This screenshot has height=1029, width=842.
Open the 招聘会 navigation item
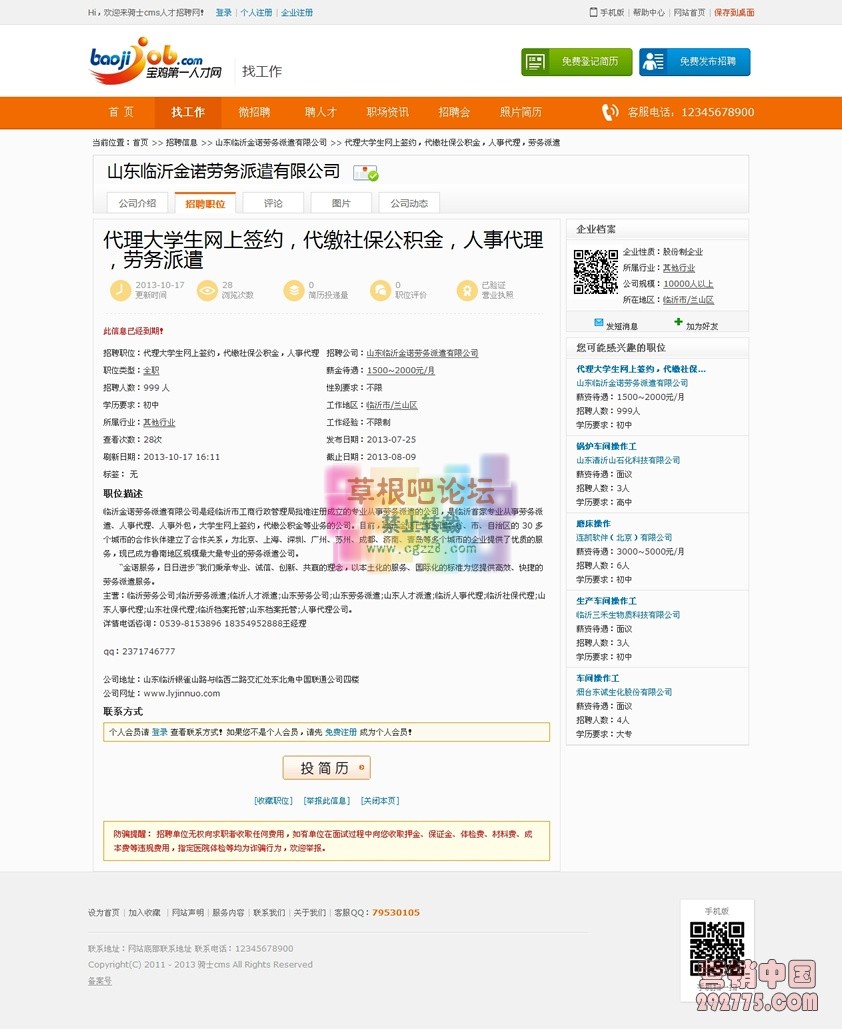point(455,113)
